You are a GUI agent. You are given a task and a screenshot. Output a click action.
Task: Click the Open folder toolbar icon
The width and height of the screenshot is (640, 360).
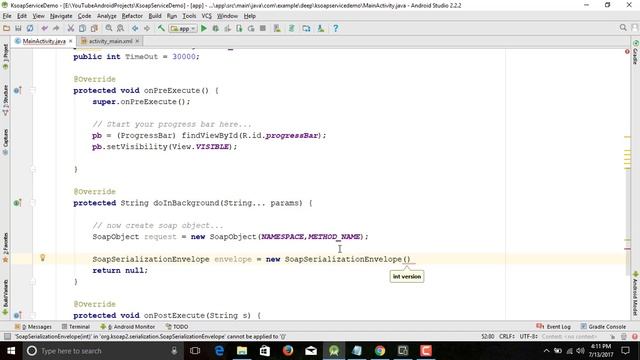tap(6, 28)
